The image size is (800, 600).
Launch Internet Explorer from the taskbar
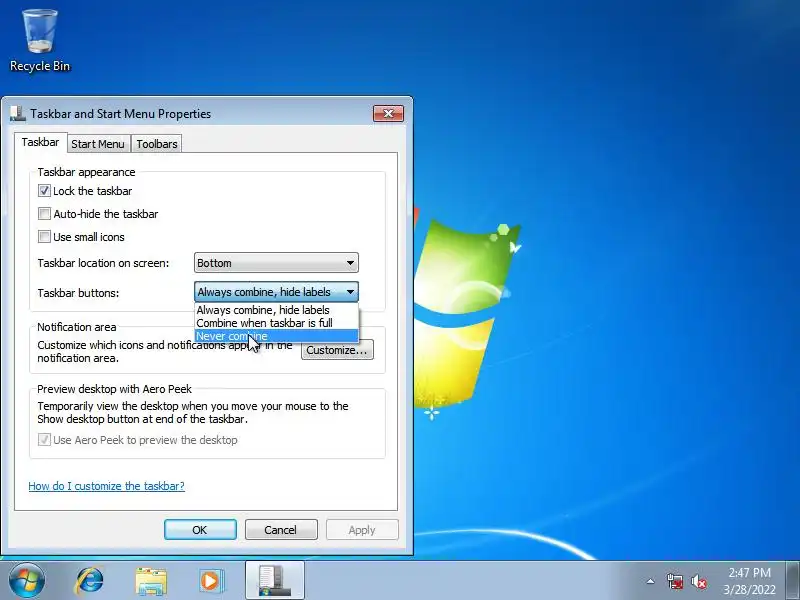[x=89, y=581]
